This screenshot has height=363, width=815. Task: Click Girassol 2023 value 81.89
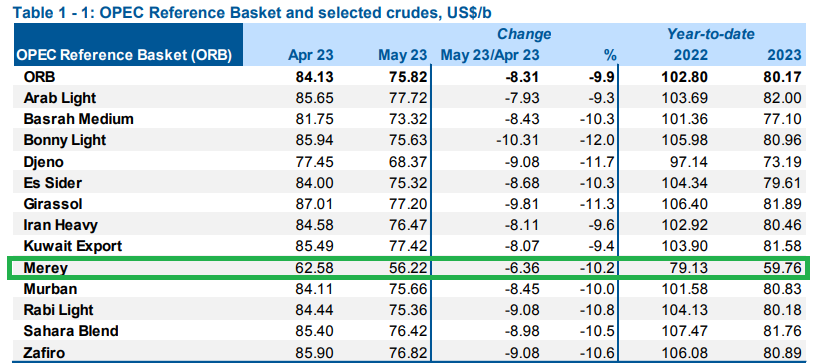782,204
